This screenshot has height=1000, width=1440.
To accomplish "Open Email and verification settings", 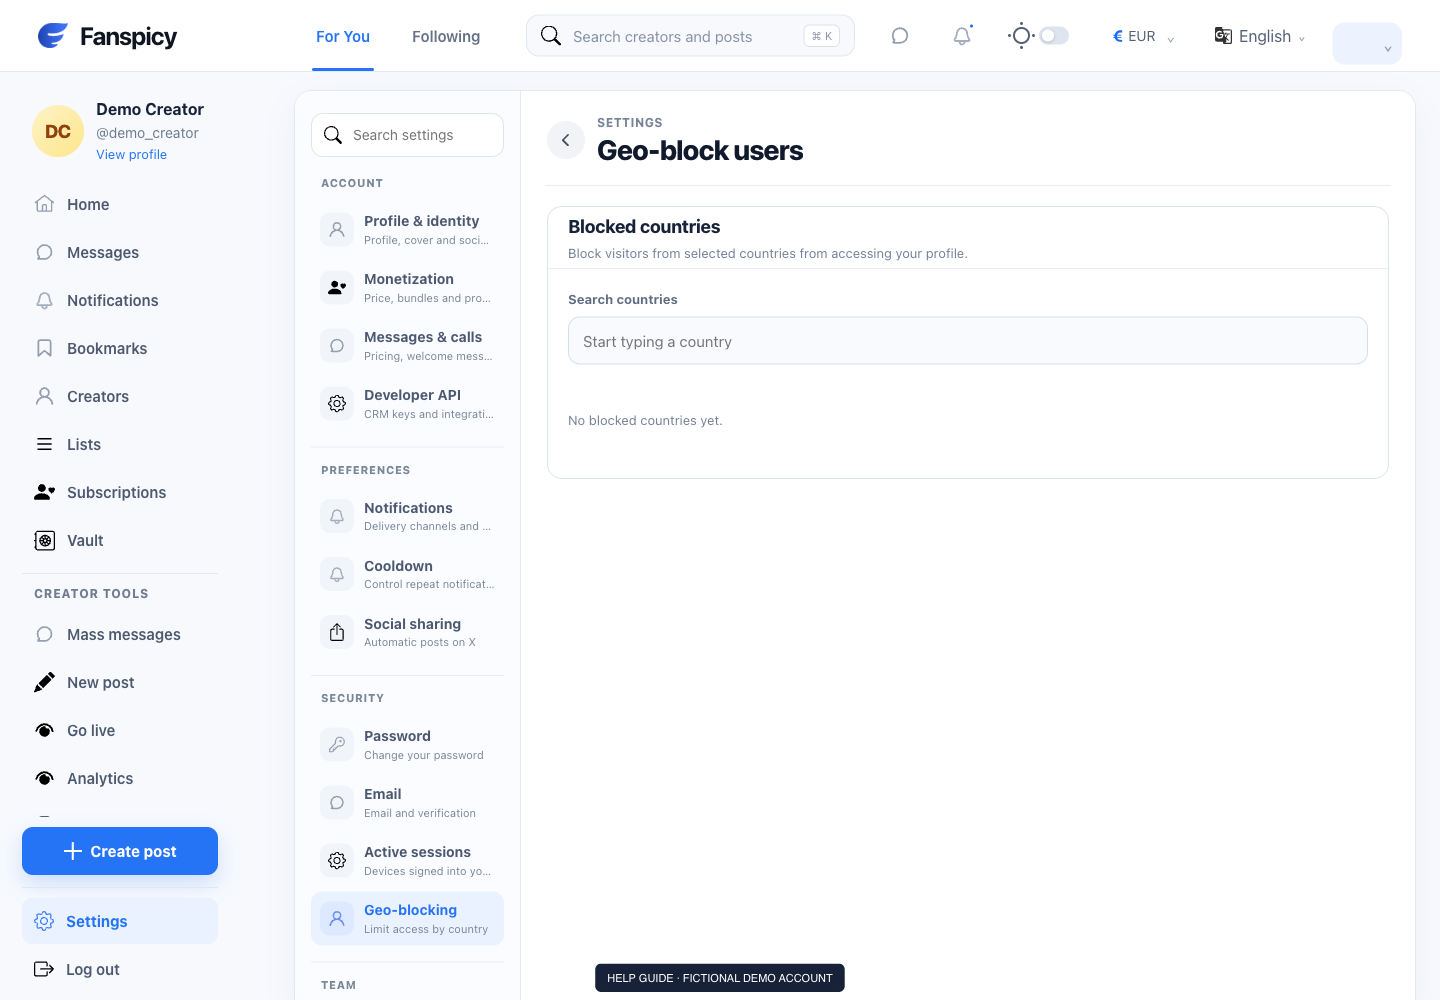I will pyautogui.click(x=407, y=802).
